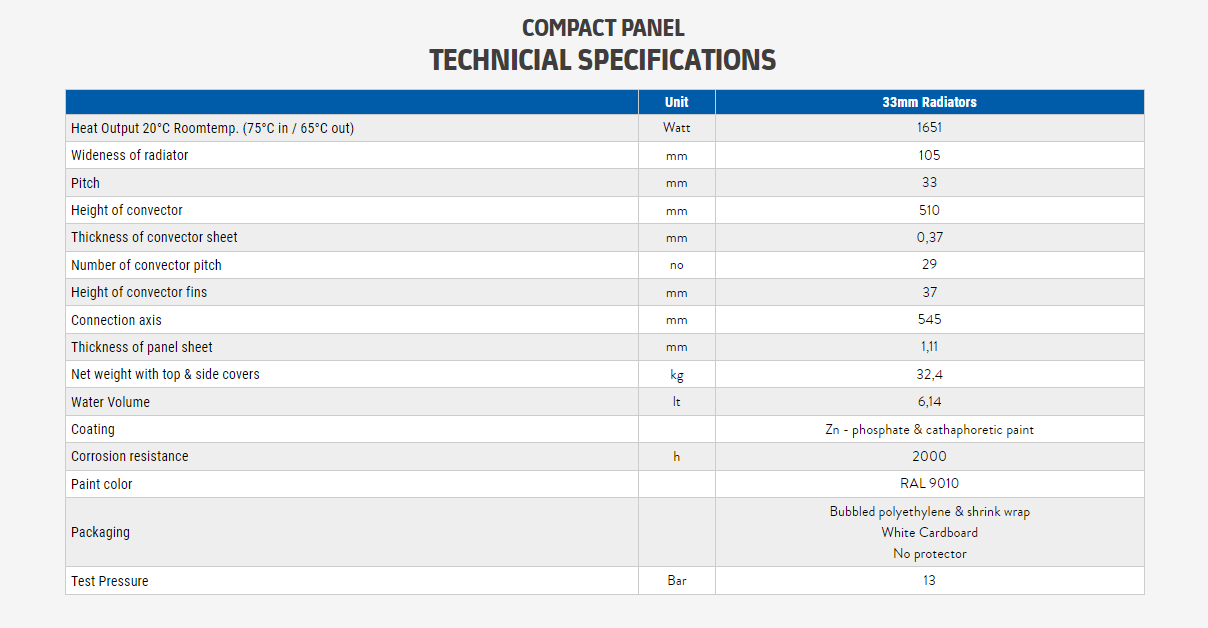Viewport: 1208px width, 628px height.
Task: Click the Compact Panel heading
Action: (x=603, y=28)
